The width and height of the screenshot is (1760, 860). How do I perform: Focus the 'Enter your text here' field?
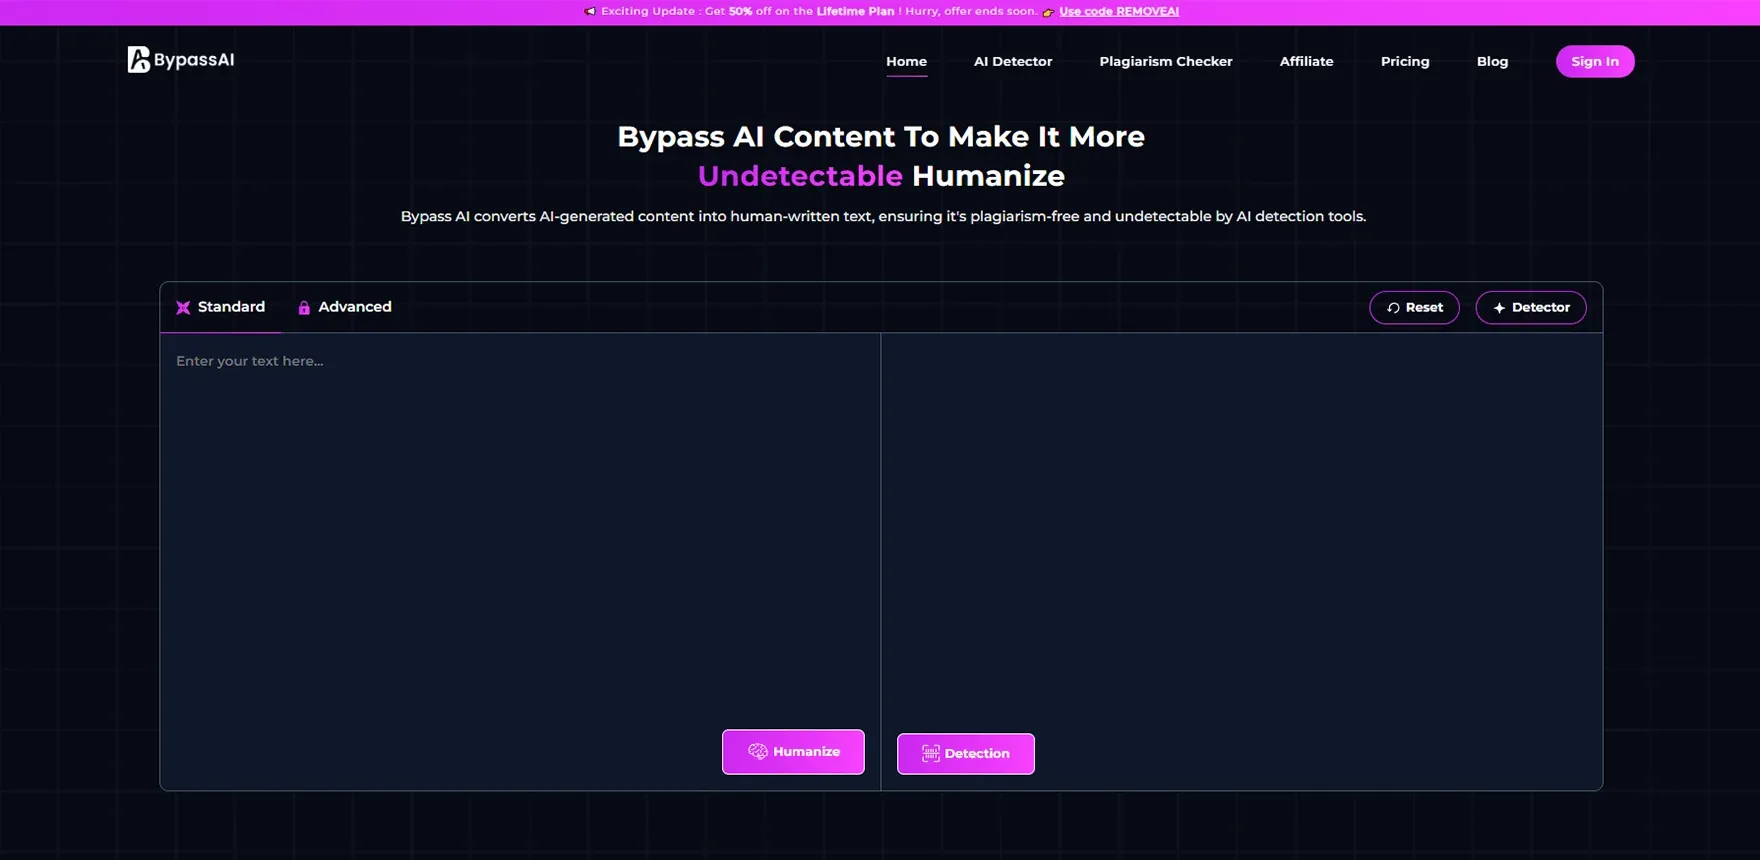click(520, 530)
